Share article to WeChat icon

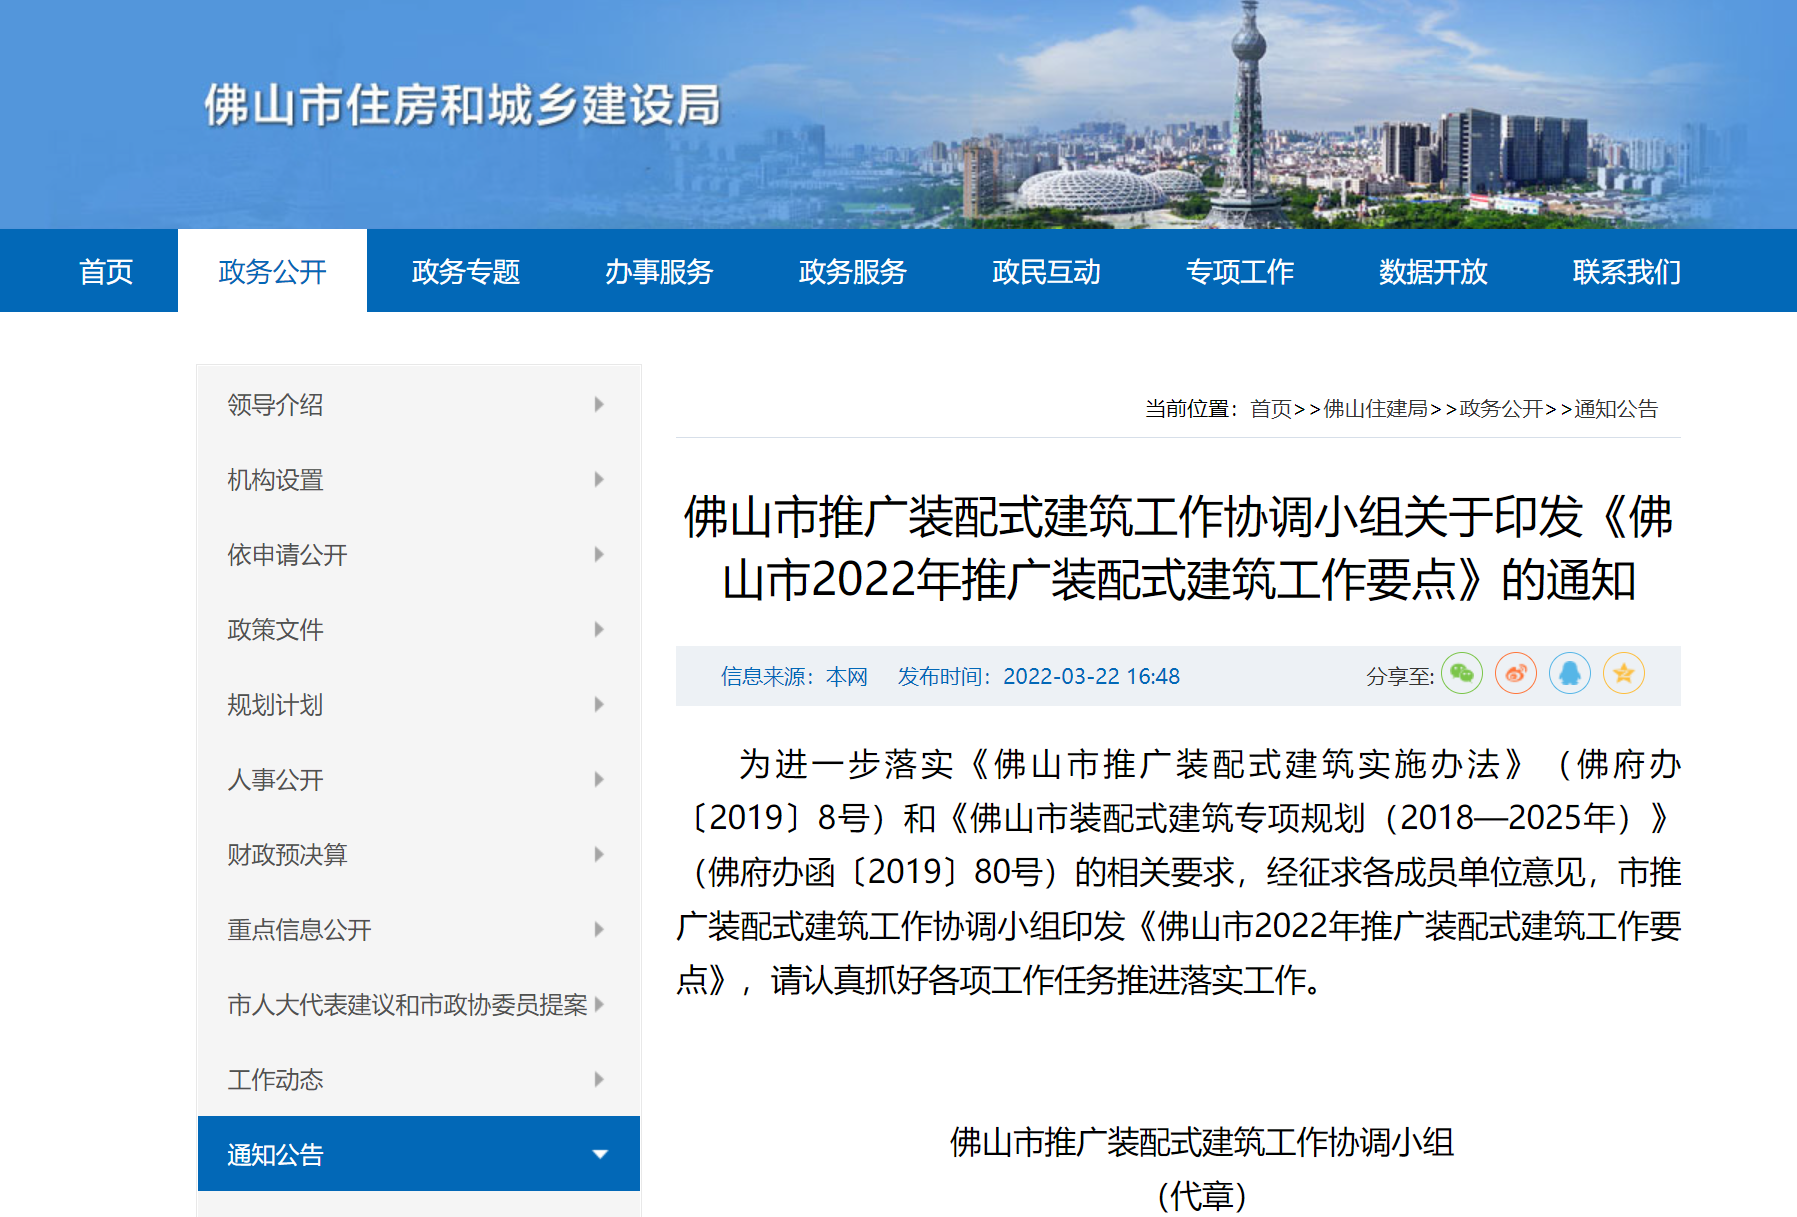point(1461,674)
